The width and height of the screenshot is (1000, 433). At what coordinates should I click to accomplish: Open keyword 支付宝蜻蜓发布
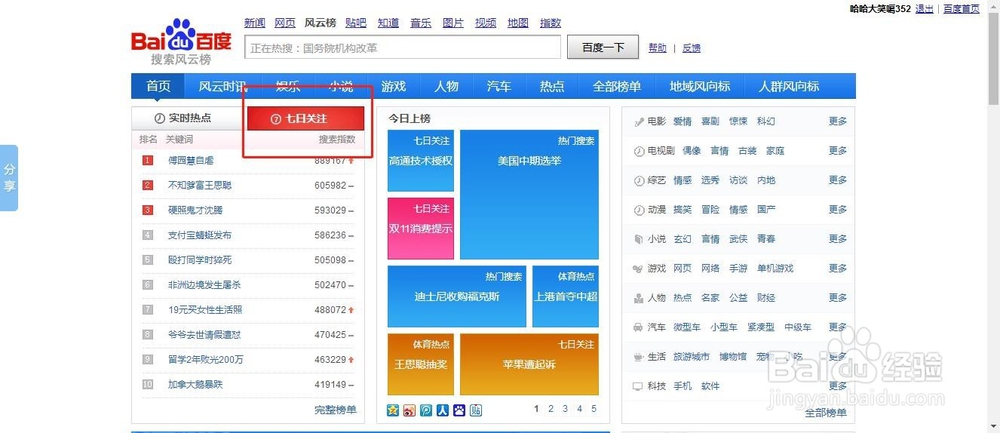200,235
